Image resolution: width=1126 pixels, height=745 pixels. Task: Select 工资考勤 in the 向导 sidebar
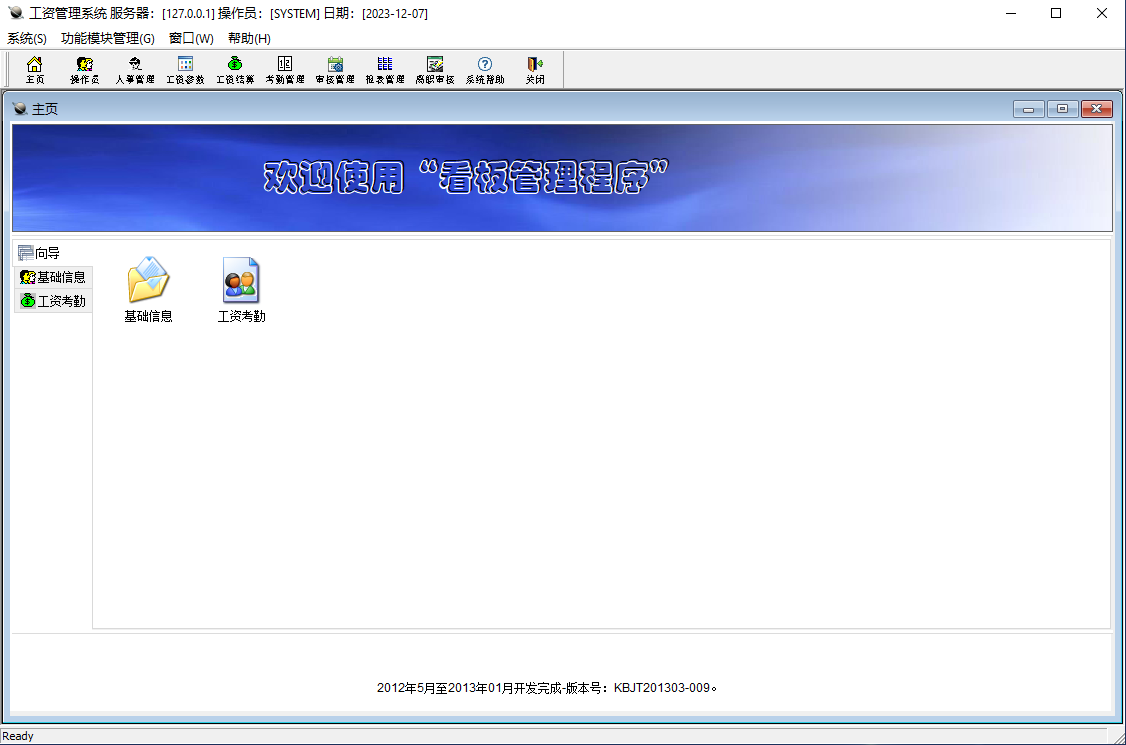point(53,301)
